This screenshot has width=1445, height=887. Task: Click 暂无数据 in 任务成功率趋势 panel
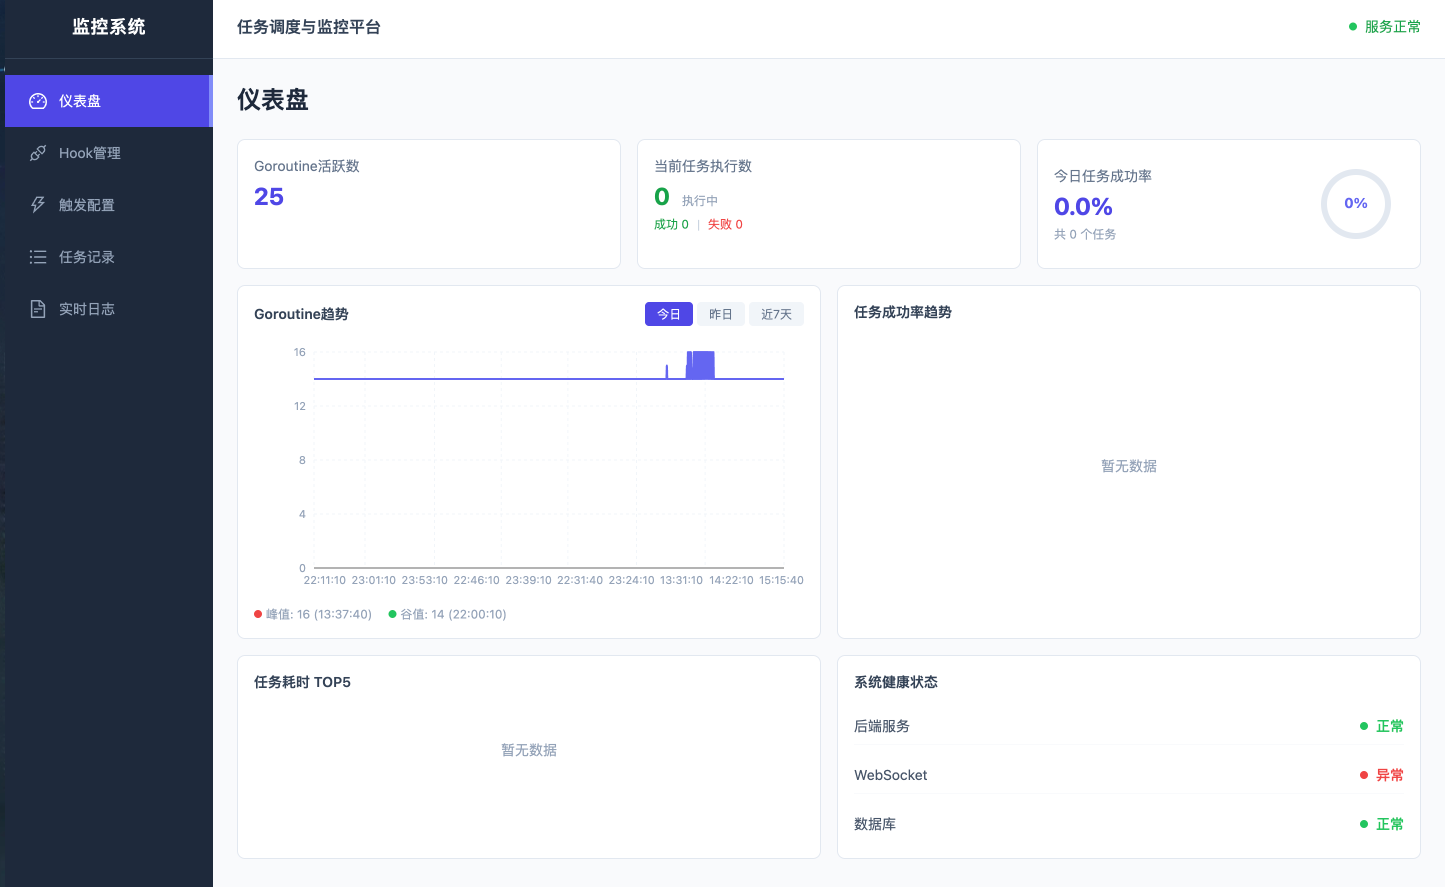(1129, 466)
